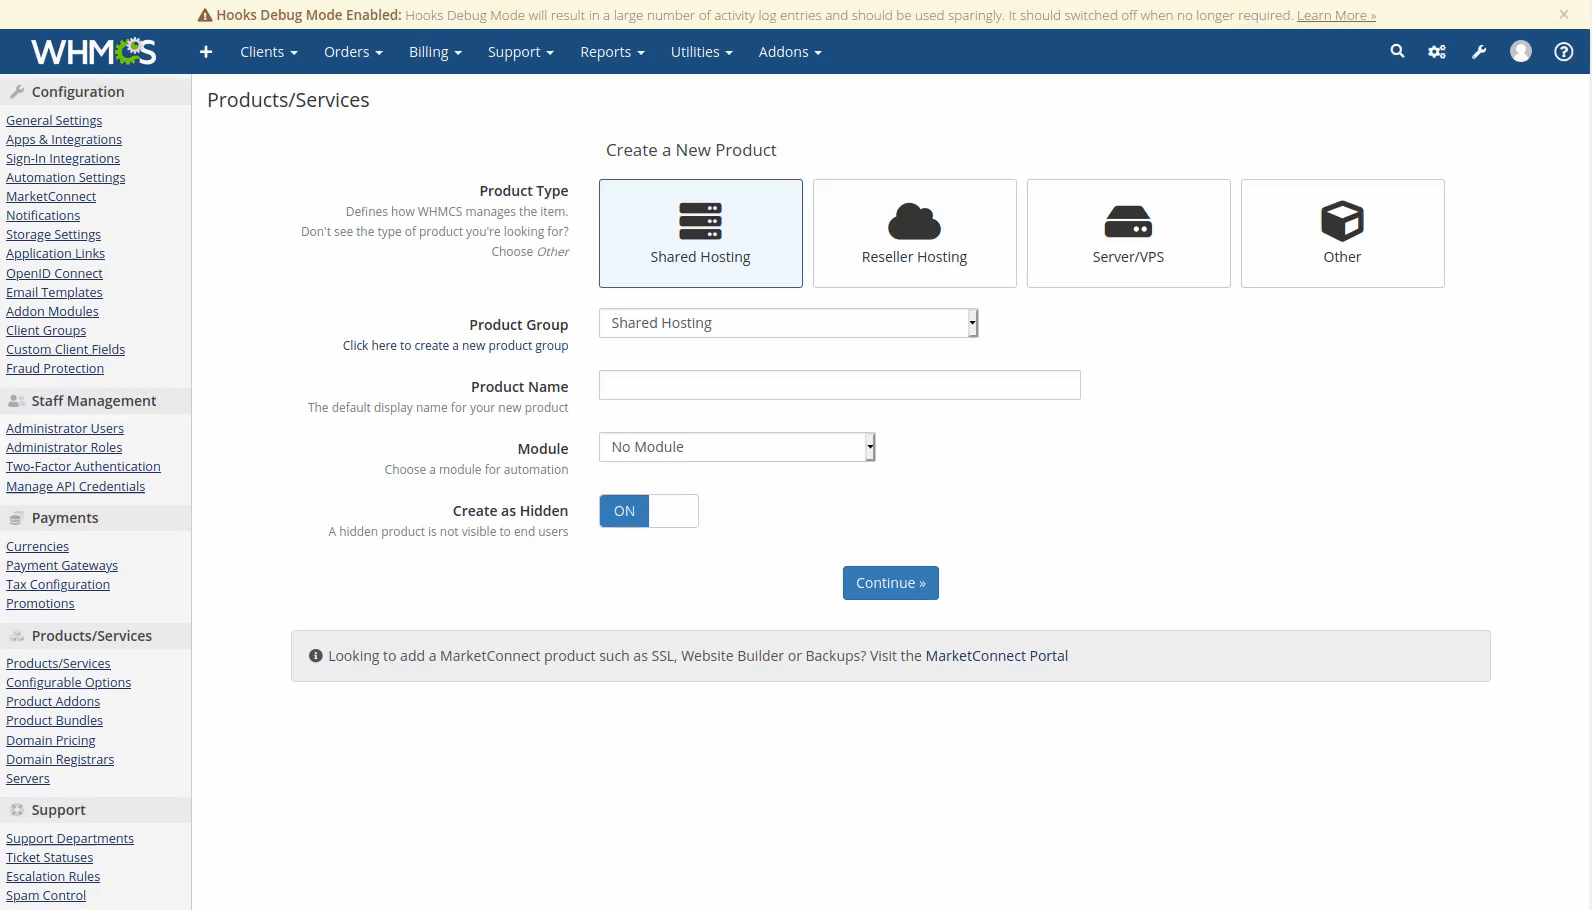The width and height of the screenshot is (1592, 910).
Task: Expand the Orders menu
Action: [x=353, y=52]
